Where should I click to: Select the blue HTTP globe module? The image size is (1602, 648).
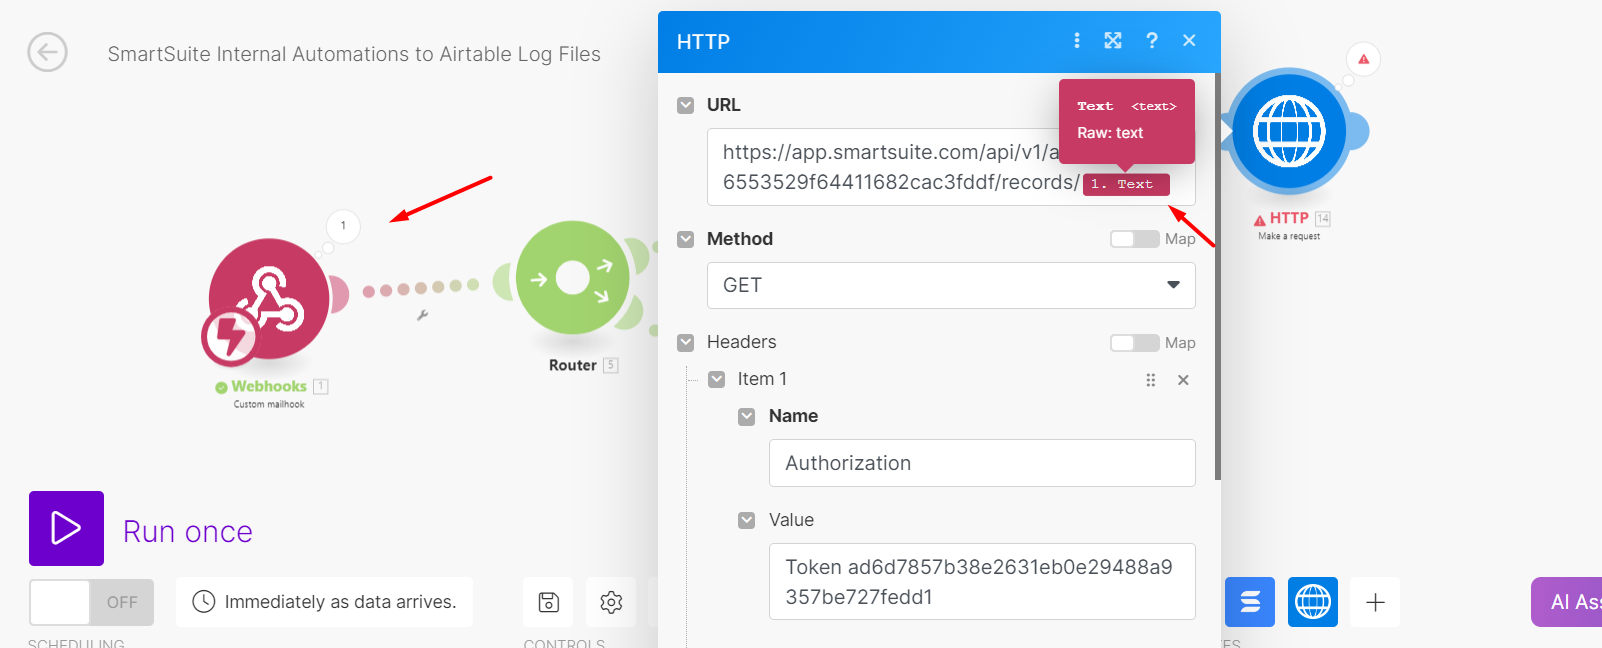[1290, 131]
